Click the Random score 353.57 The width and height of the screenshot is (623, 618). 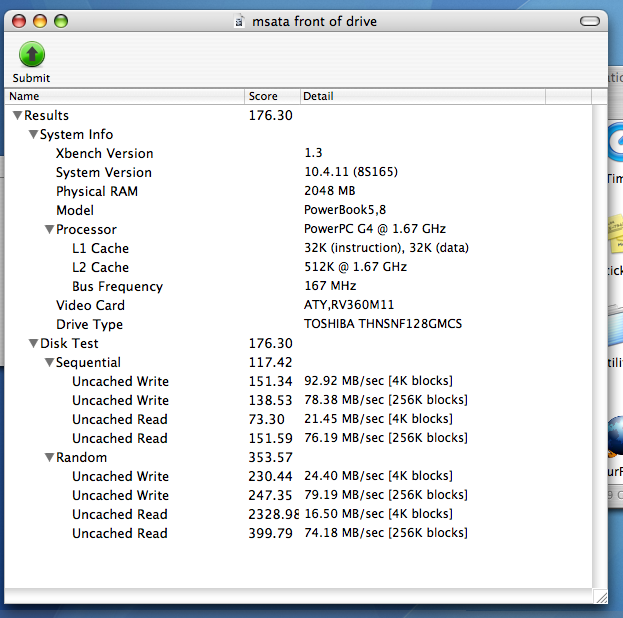pos(271,457)
